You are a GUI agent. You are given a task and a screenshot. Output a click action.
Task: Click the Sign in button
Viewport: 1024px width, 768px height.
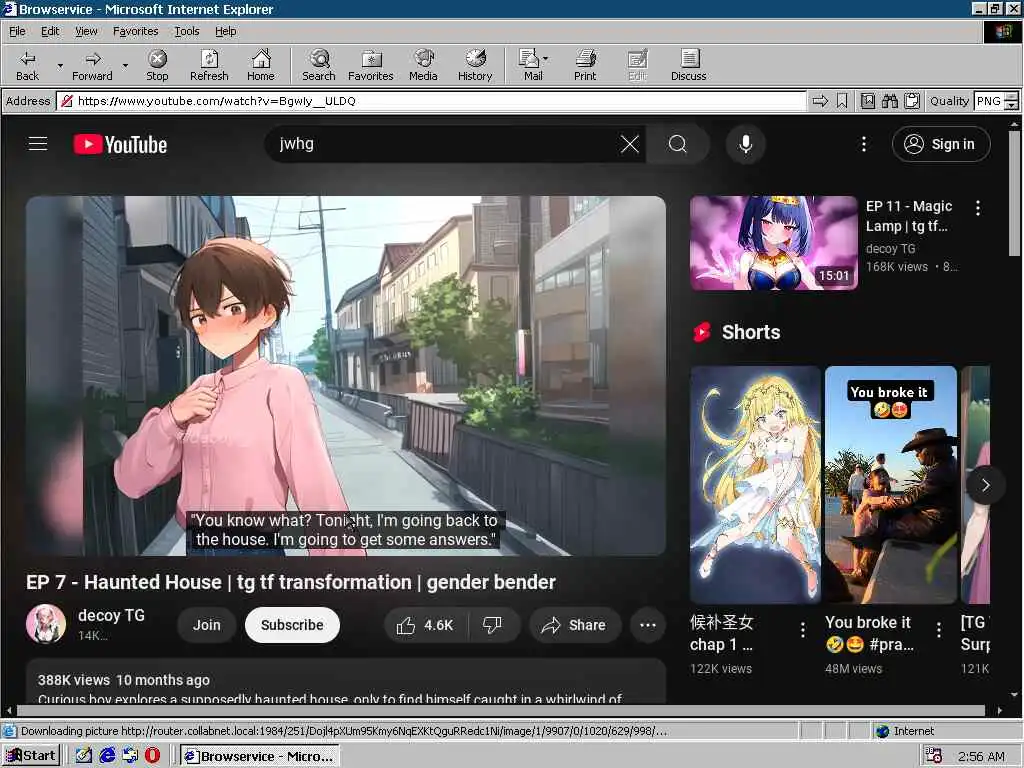[x=941, y=144]
